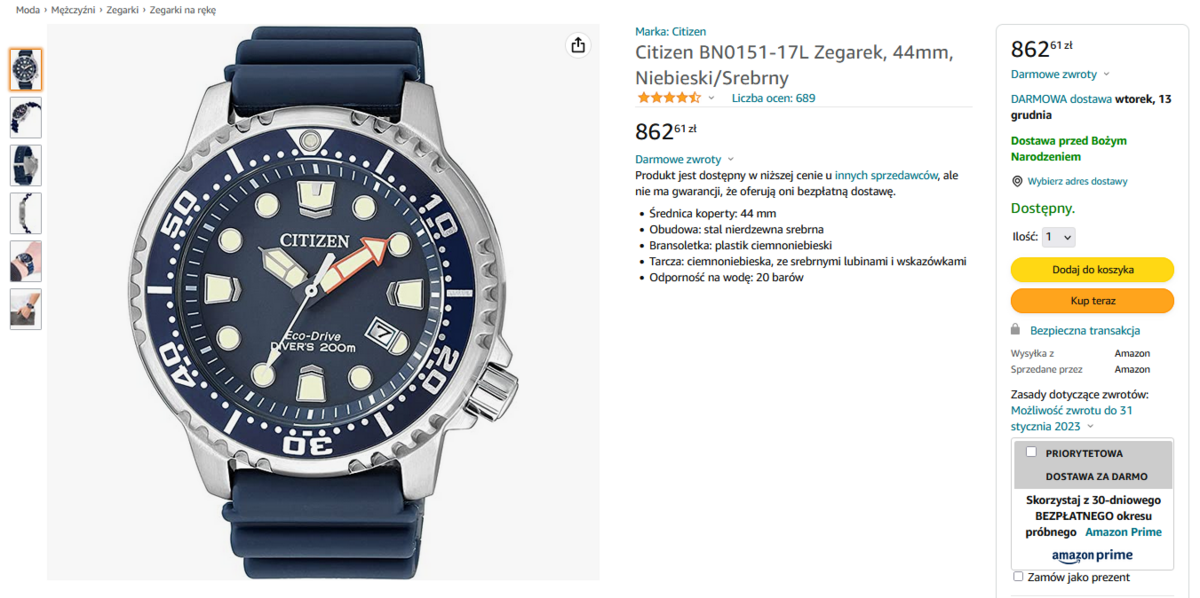Open the Ilość quantity dropdown
Viewport: 1200px width, 598px height.
point(1058,237)
